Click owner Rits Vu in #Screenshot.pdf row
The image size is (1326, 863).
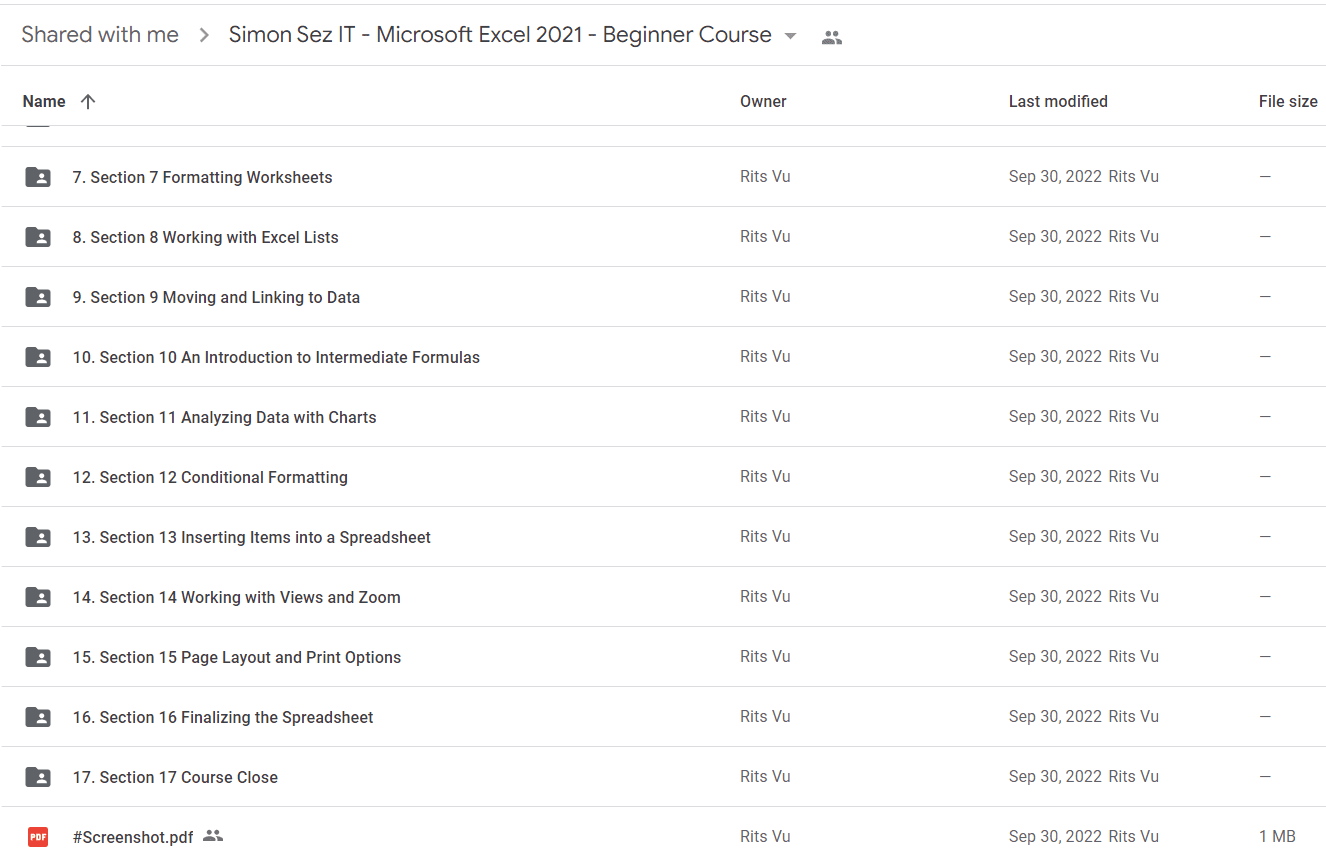[765, 836]
